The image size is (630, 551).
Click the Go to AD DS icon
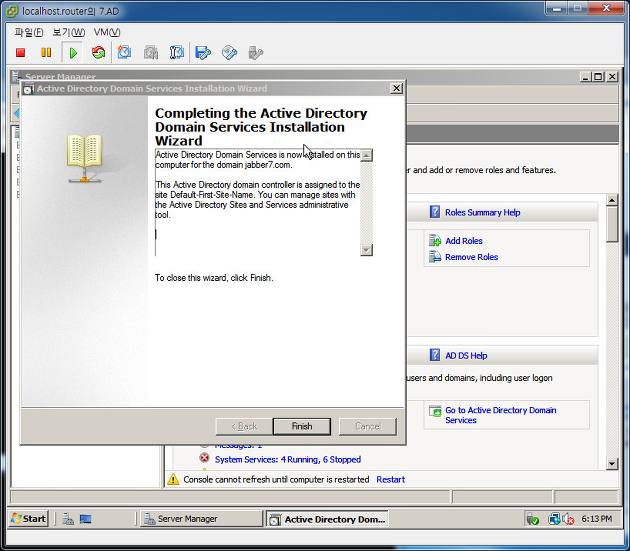435,411
